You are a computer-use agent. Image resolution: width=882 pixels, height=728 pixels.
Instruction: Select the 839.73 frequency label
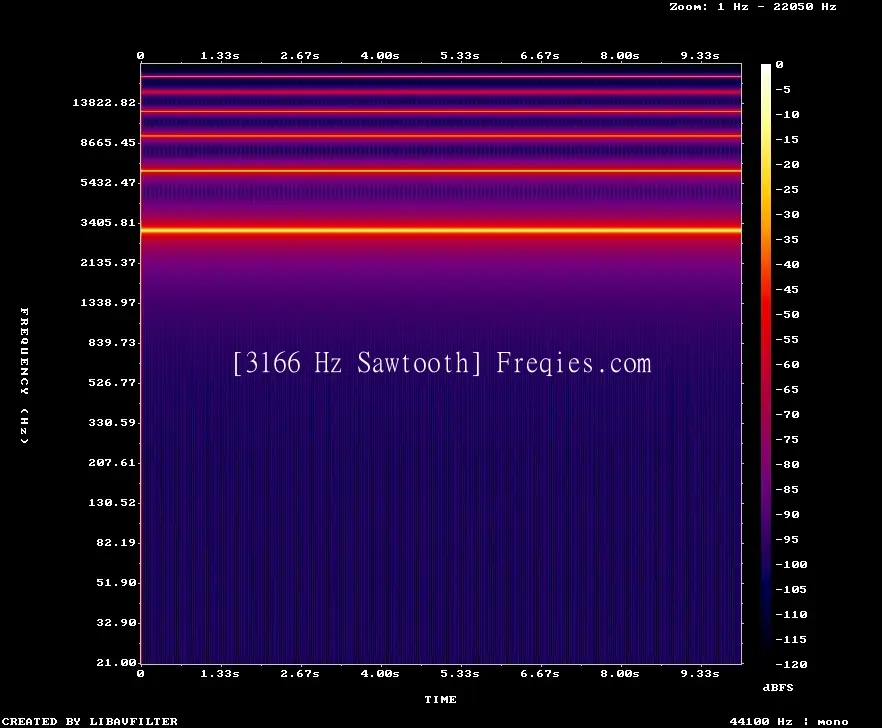tap(112, 342)
